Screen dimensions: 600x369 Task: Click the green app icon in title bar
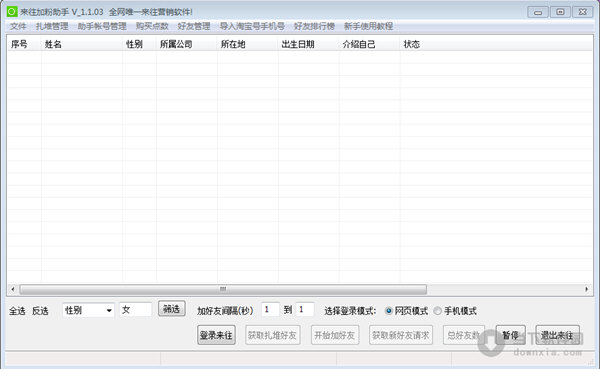tap(12, 12)
